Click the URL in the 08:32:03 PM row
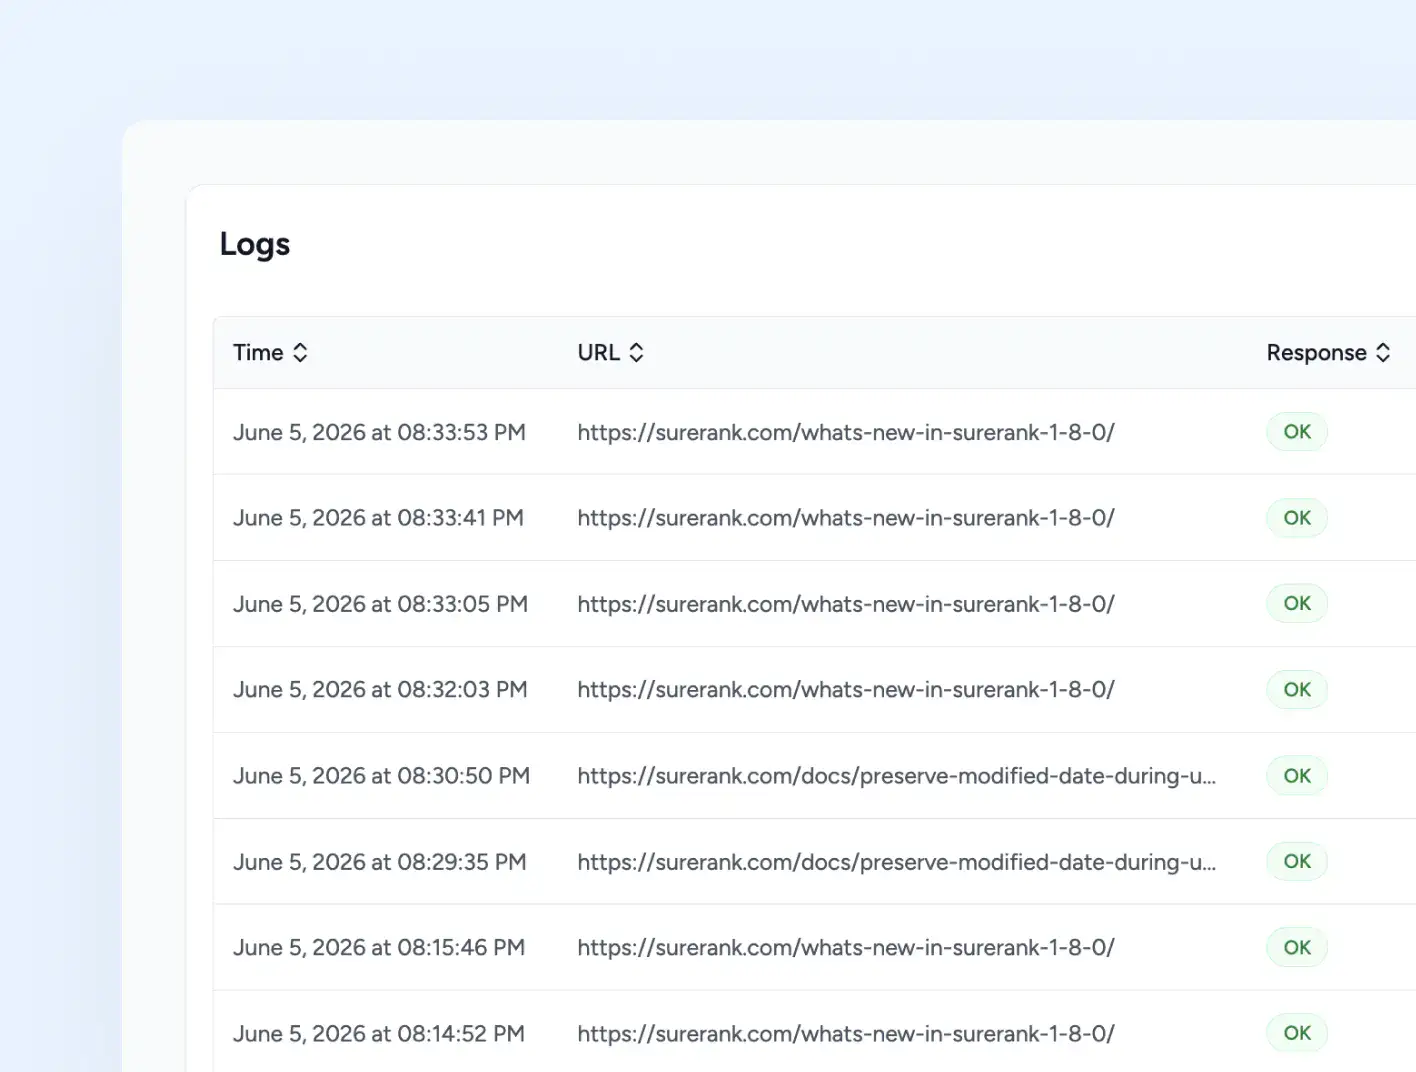This screenshot has width=1416, height=1072. point(846,690)
